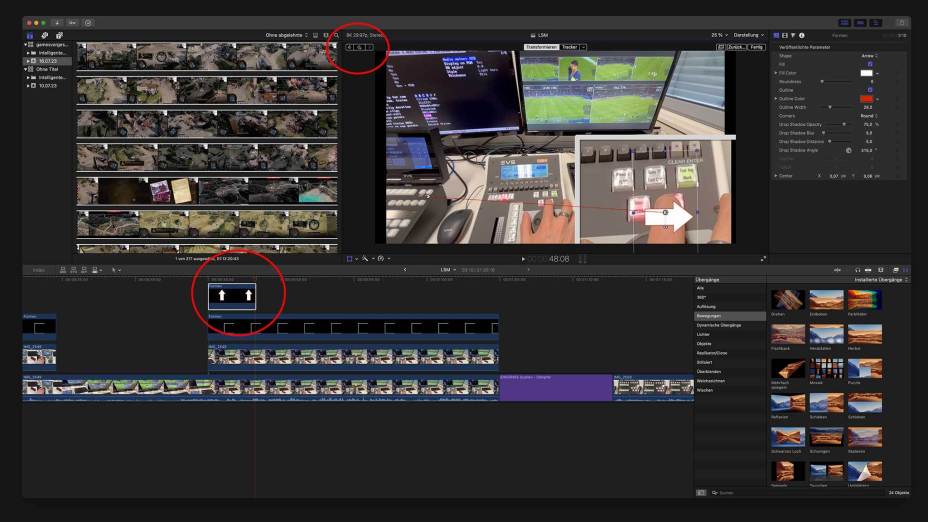Click the Fertig button in the viewer
The image size is (928, 522).
[757, 47]
